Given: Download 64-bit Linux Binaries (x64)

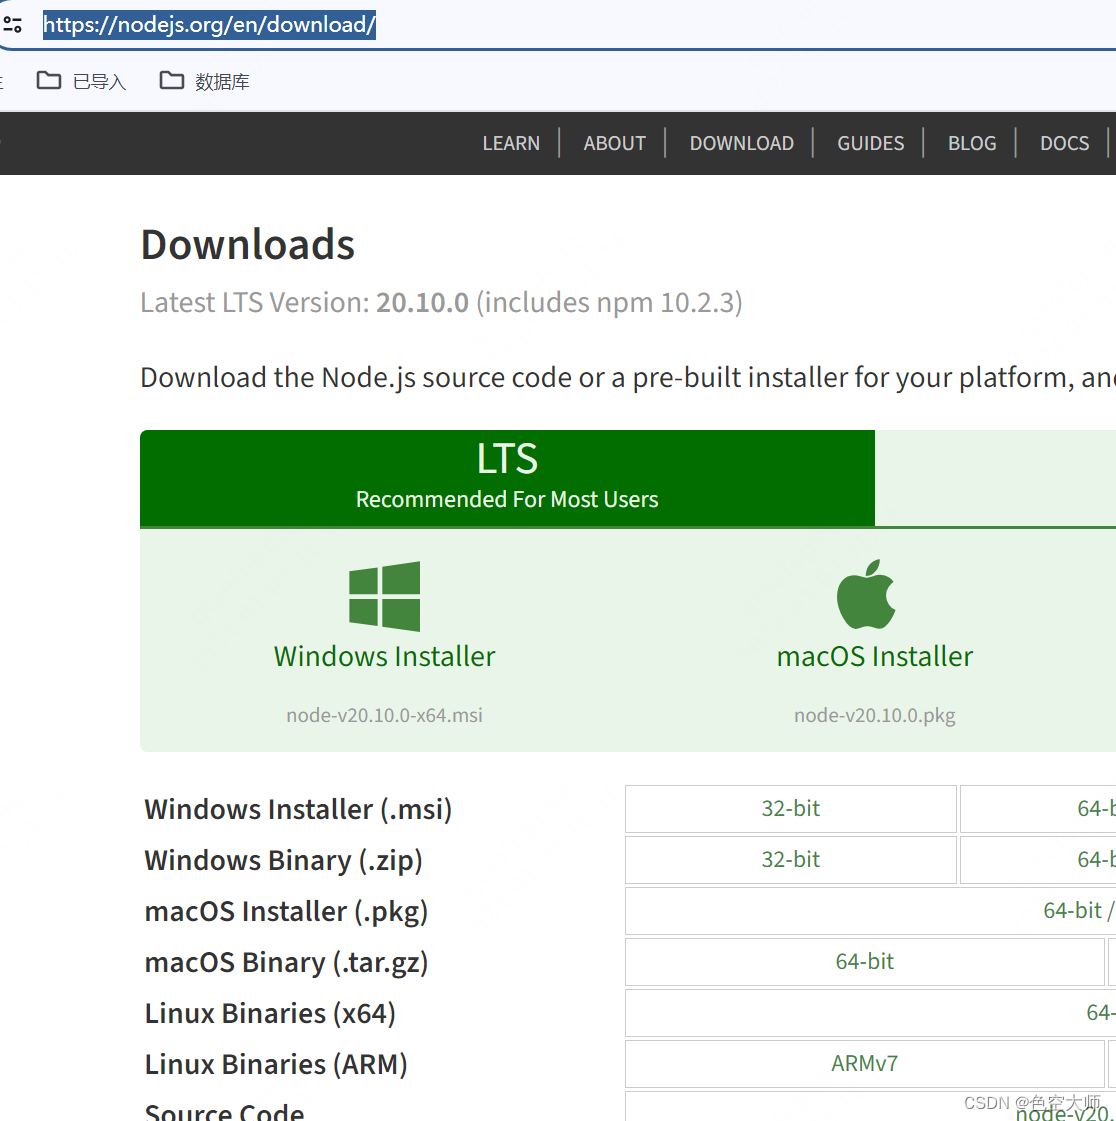Looking at the screenshot, I should click(x=871, y=1012).
